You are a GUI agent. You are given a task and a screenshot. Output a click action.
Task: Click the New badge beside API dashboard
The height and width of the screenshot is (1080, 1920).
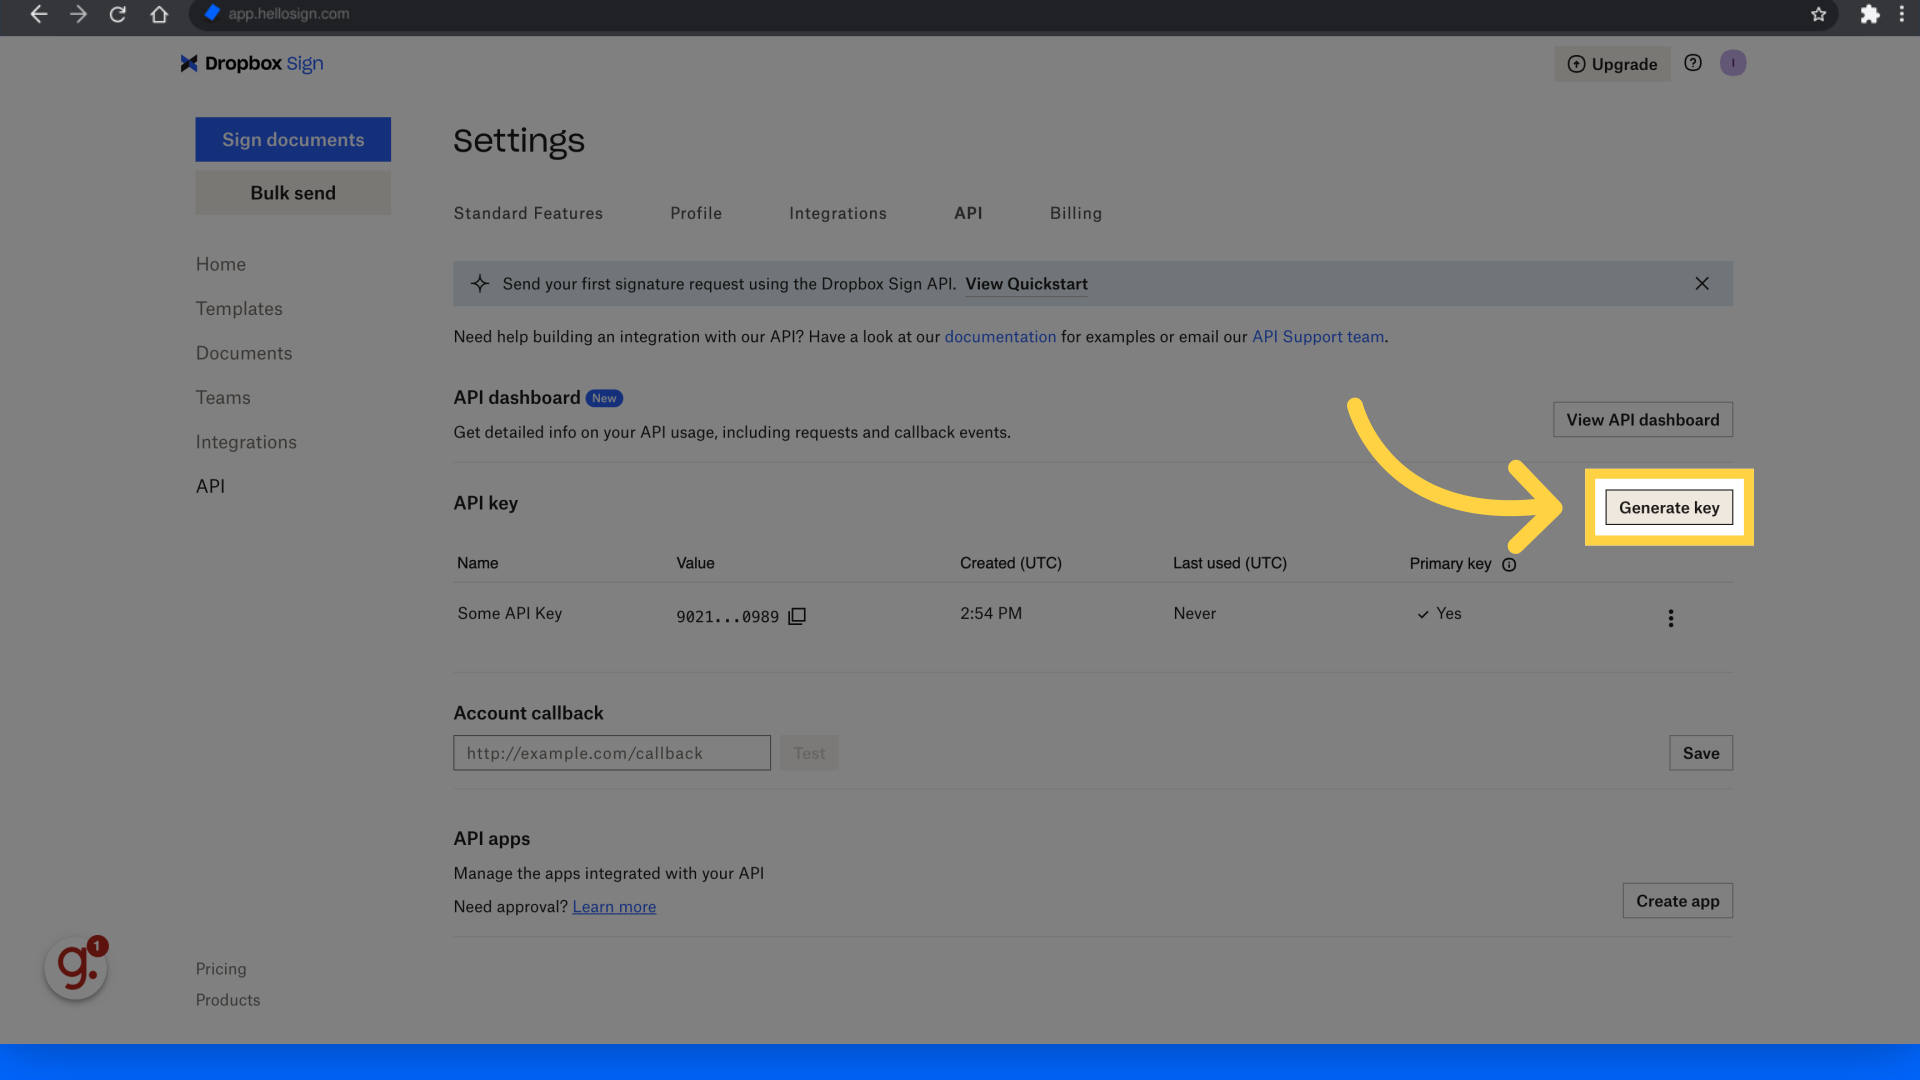[604, 398]
